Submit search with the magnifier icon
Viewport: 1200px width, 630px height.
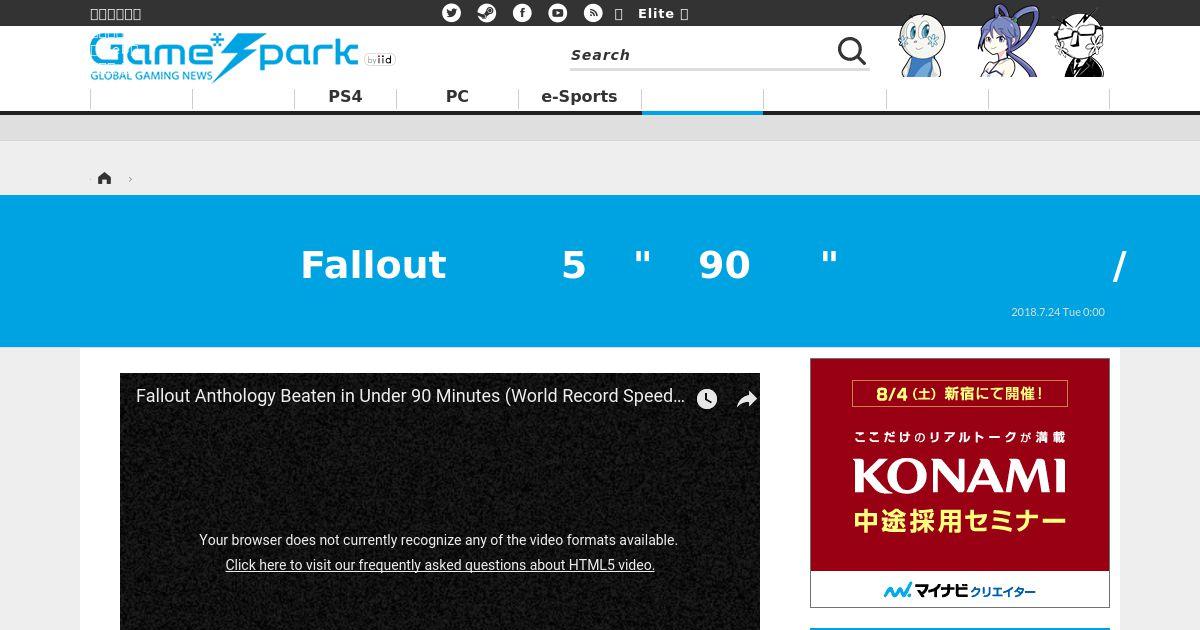tap(851, 51)
